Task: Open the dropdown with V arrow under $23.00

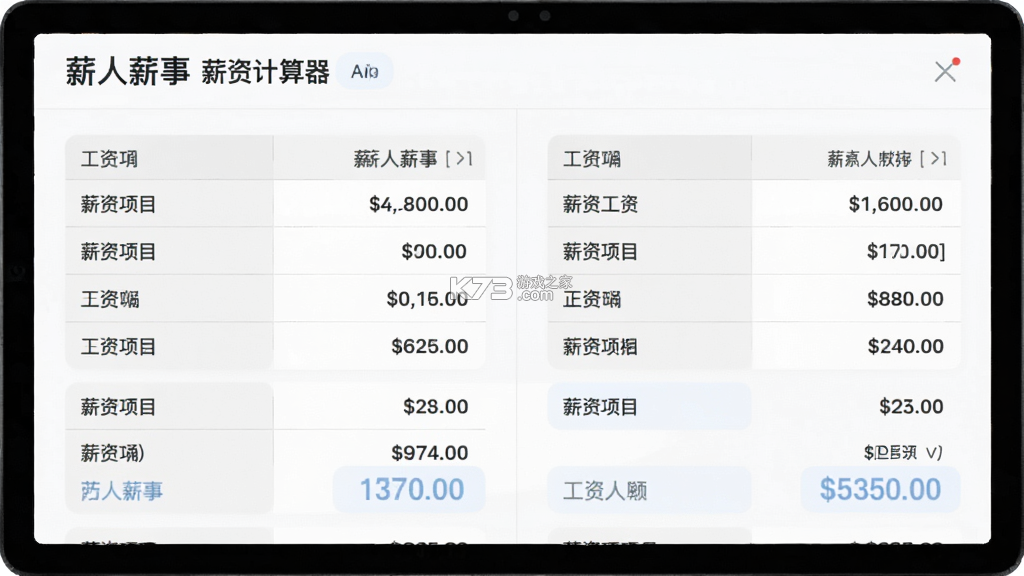Action: (903, 453)
